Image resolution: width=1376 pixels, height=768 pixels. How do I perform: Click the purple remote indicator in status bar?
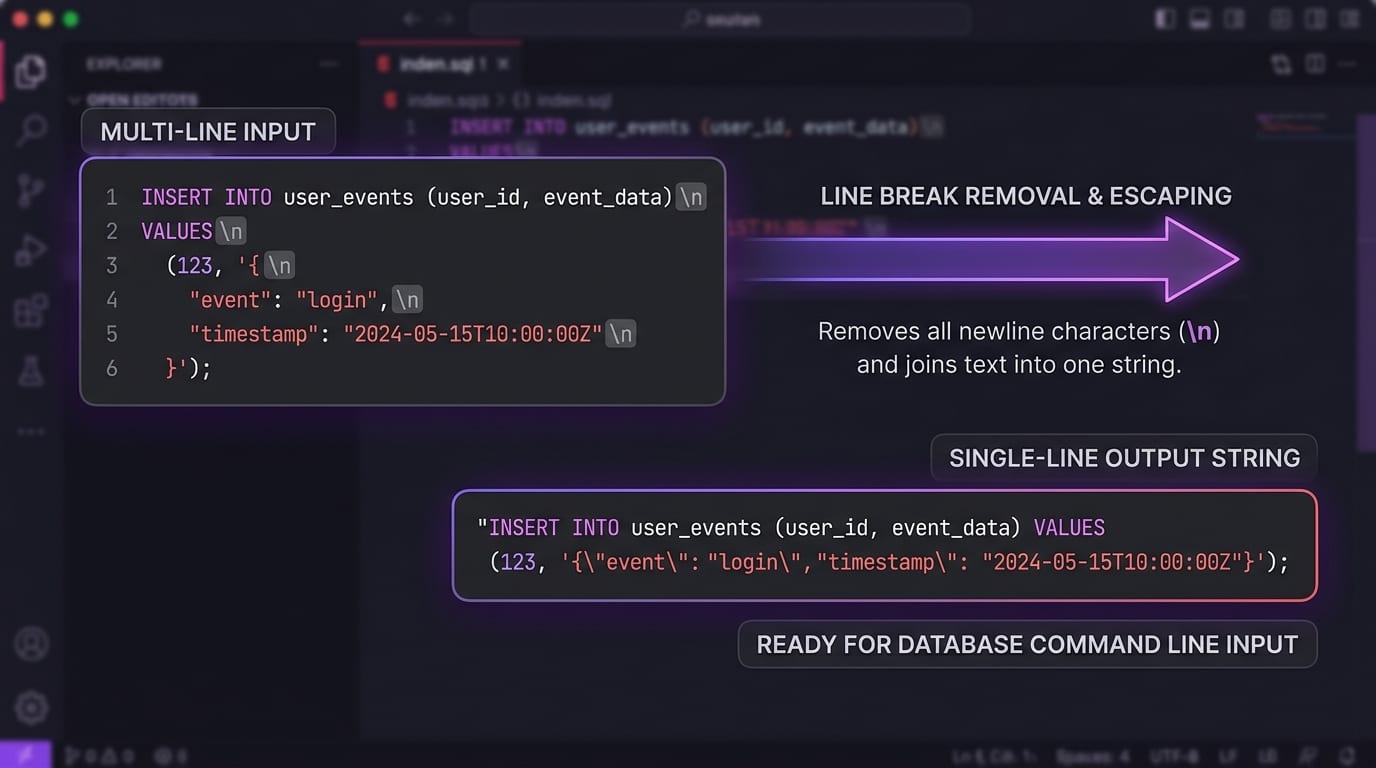point(24,755)
